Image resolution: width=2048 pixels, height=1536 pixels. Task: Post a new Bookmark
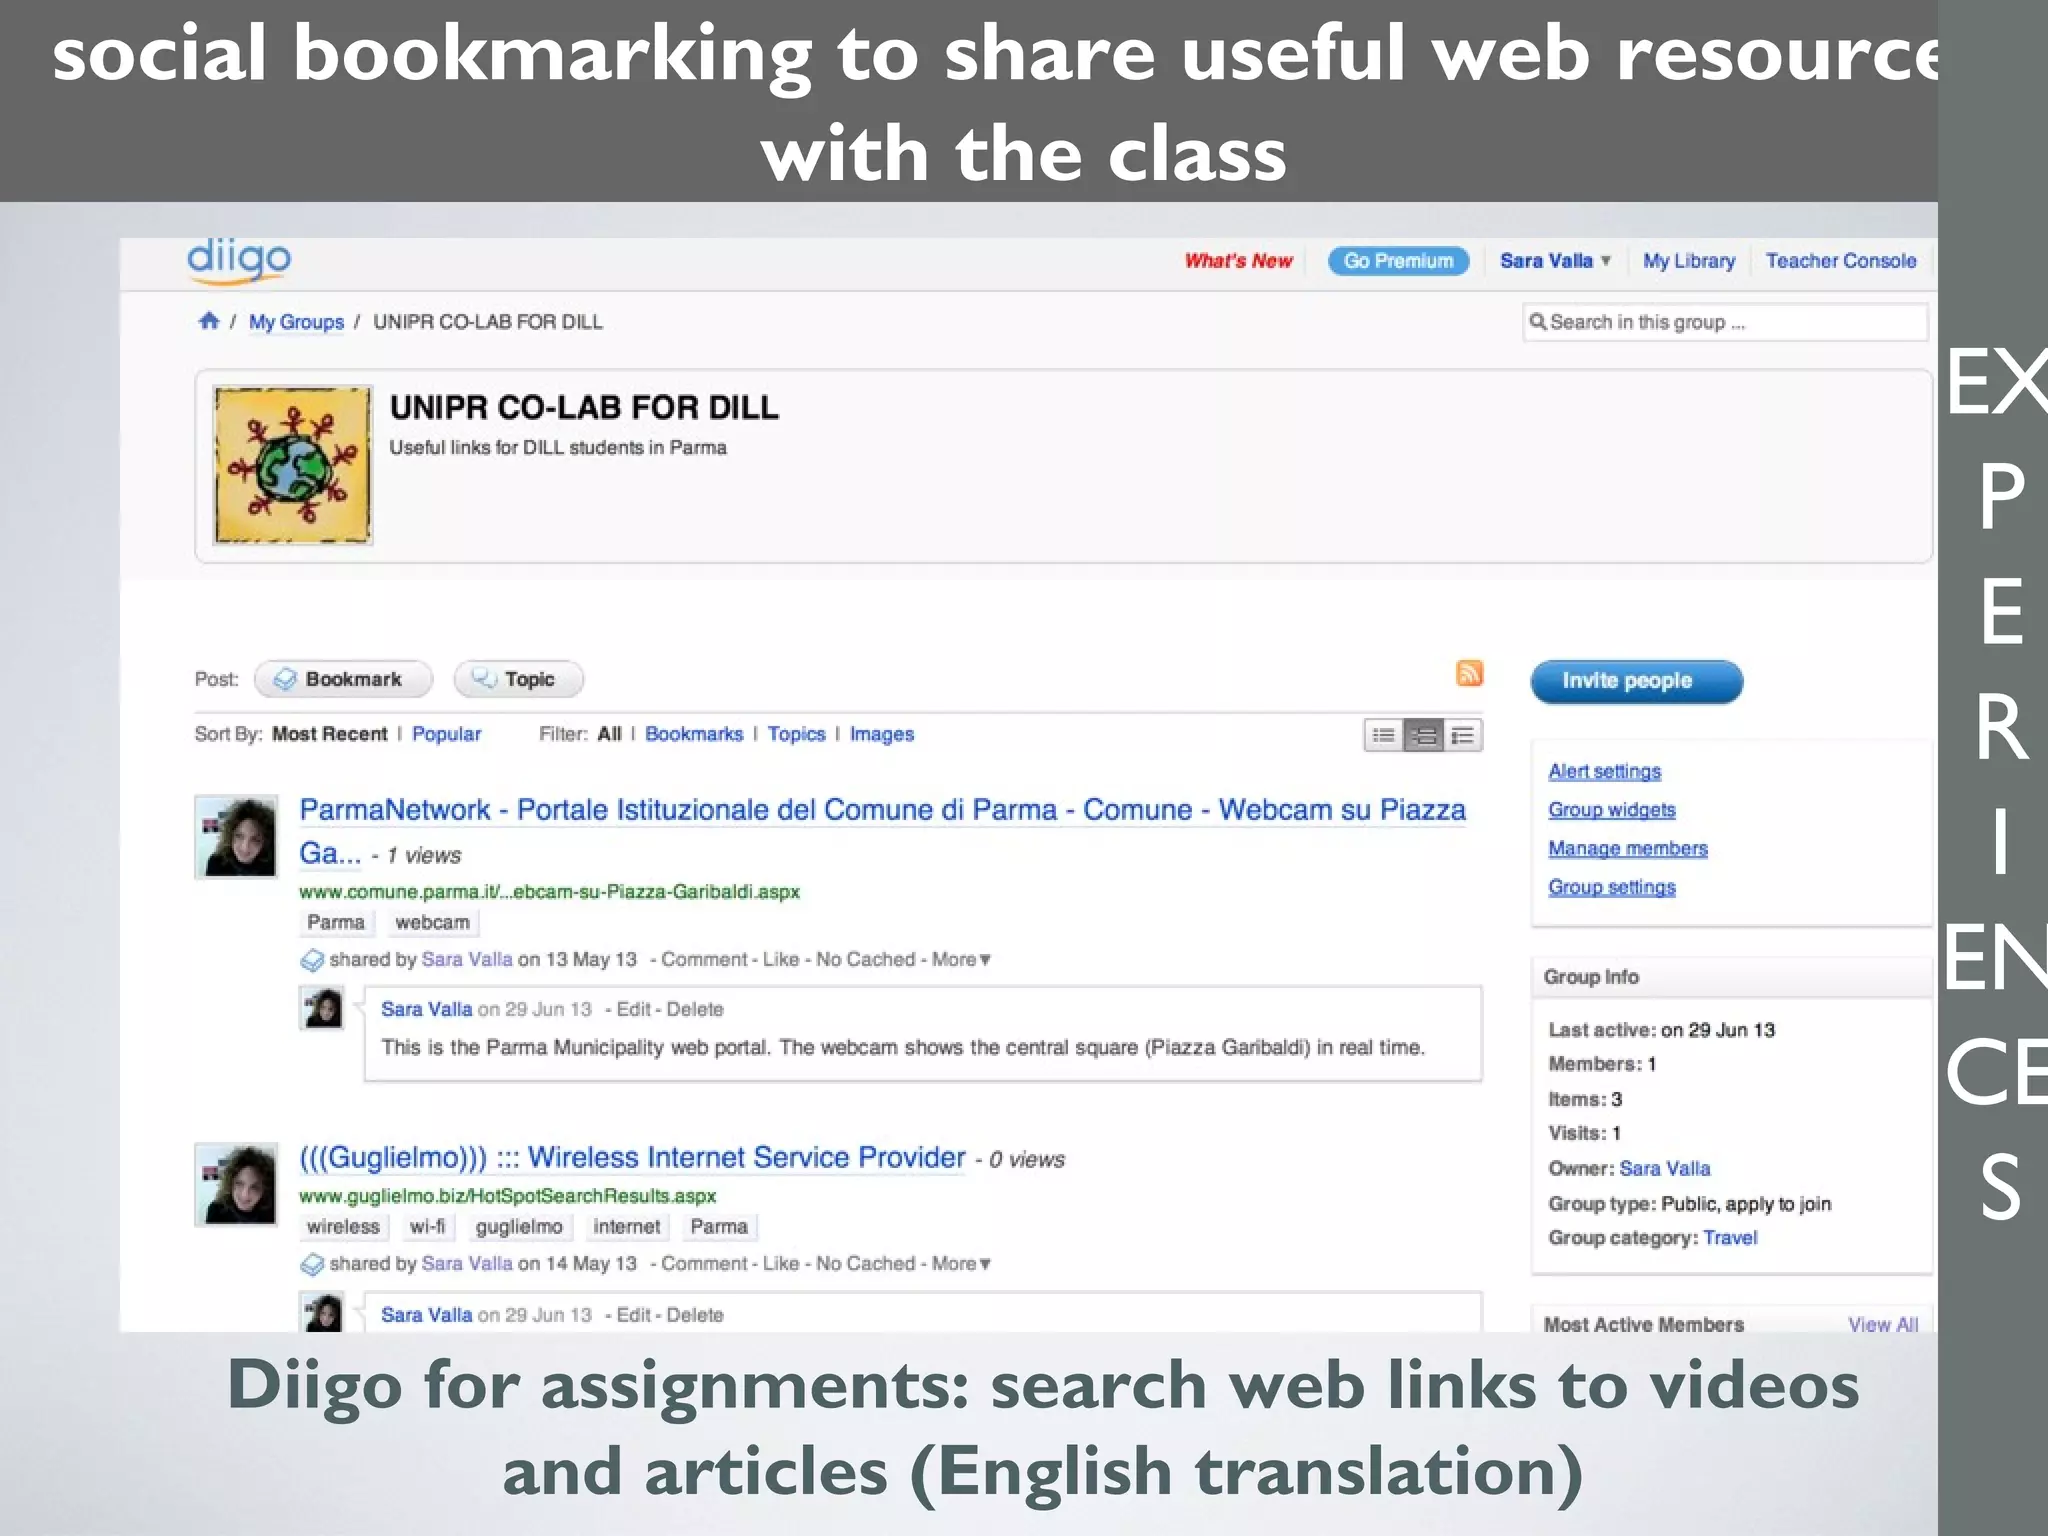click(343, 679)
